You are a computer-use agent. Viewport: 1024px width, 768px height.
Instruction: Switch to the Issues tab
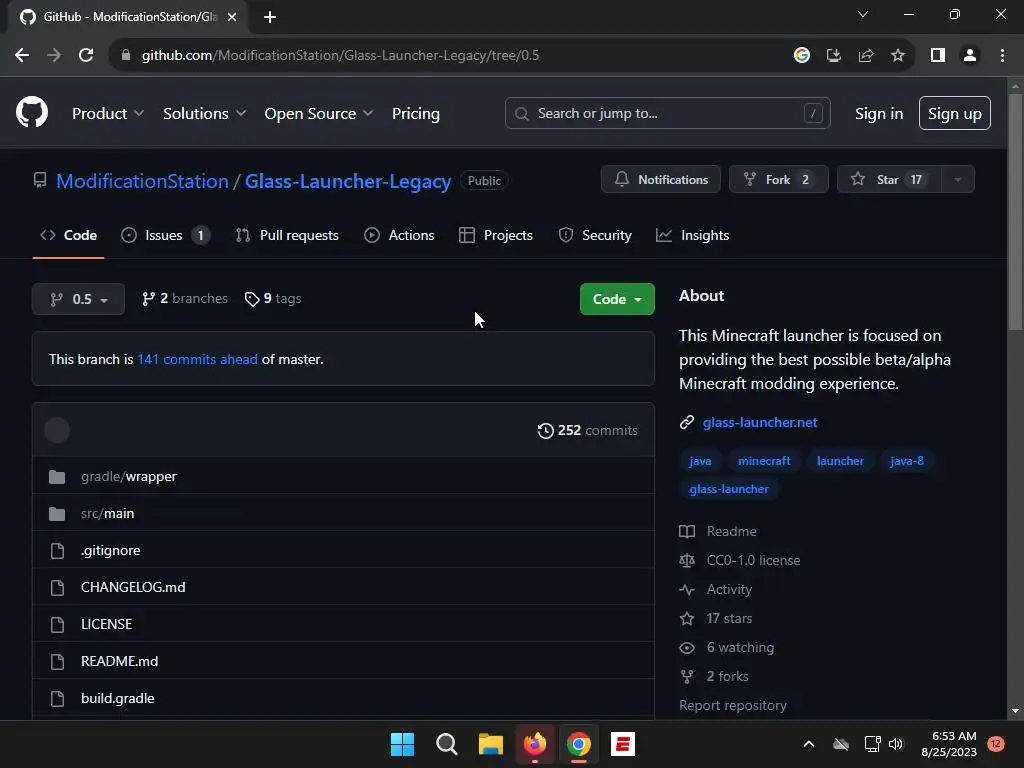tap(165, 235)
